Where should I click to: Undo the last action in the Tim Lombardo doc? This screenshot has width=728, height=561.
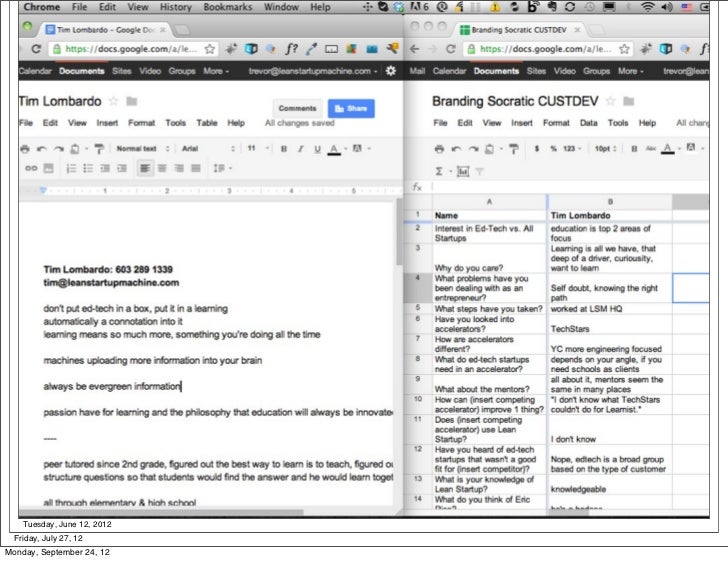[42, 149]
